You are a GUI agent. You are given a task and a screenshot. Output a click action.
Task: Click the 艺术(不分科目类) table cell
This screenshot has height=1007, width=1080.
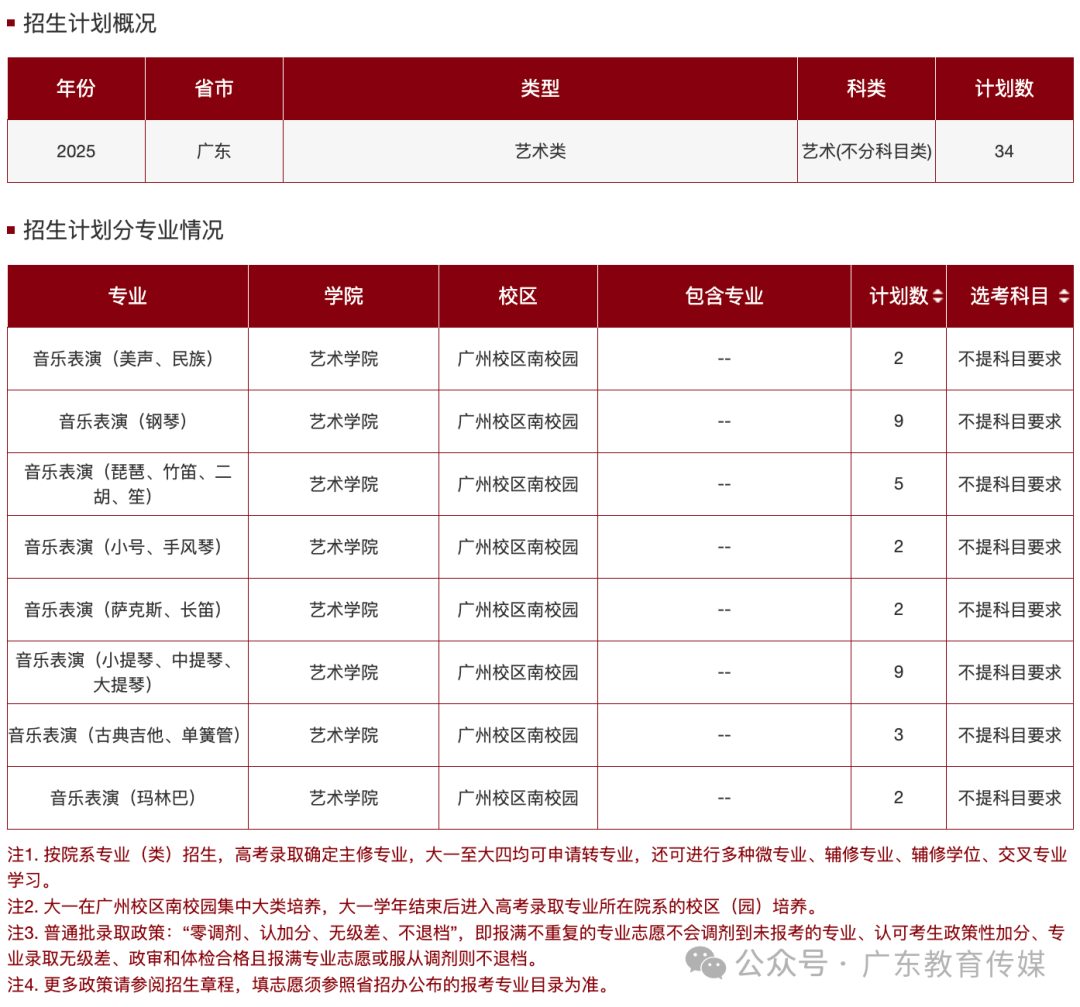(x=866, y=151)
